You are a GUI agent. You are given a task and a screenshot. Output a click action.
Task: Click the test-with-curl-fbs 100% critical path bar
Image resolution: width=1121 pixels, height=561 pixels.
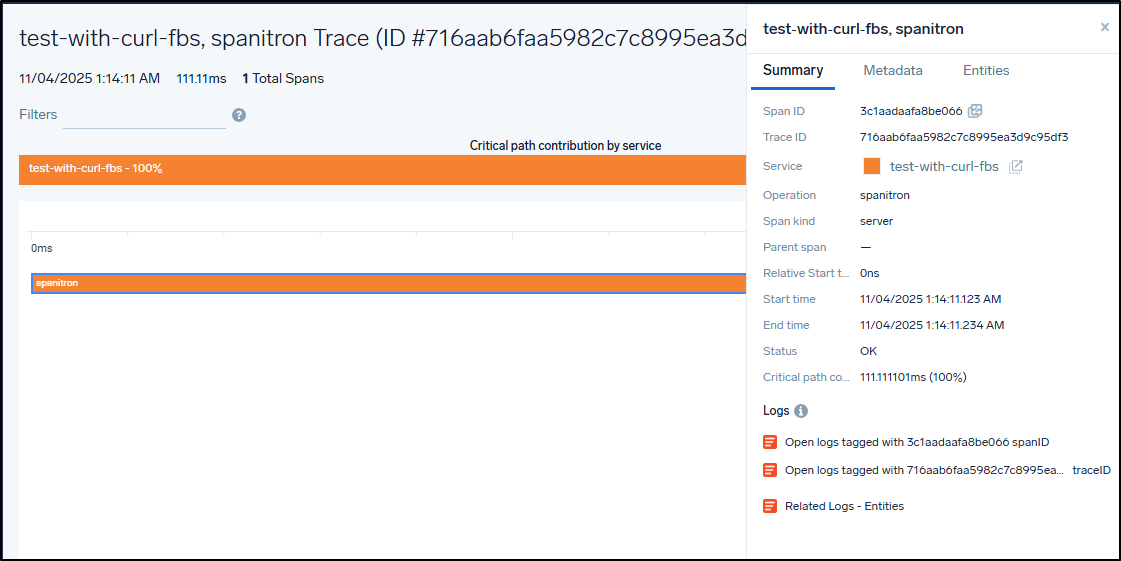[x=382, y=169]
